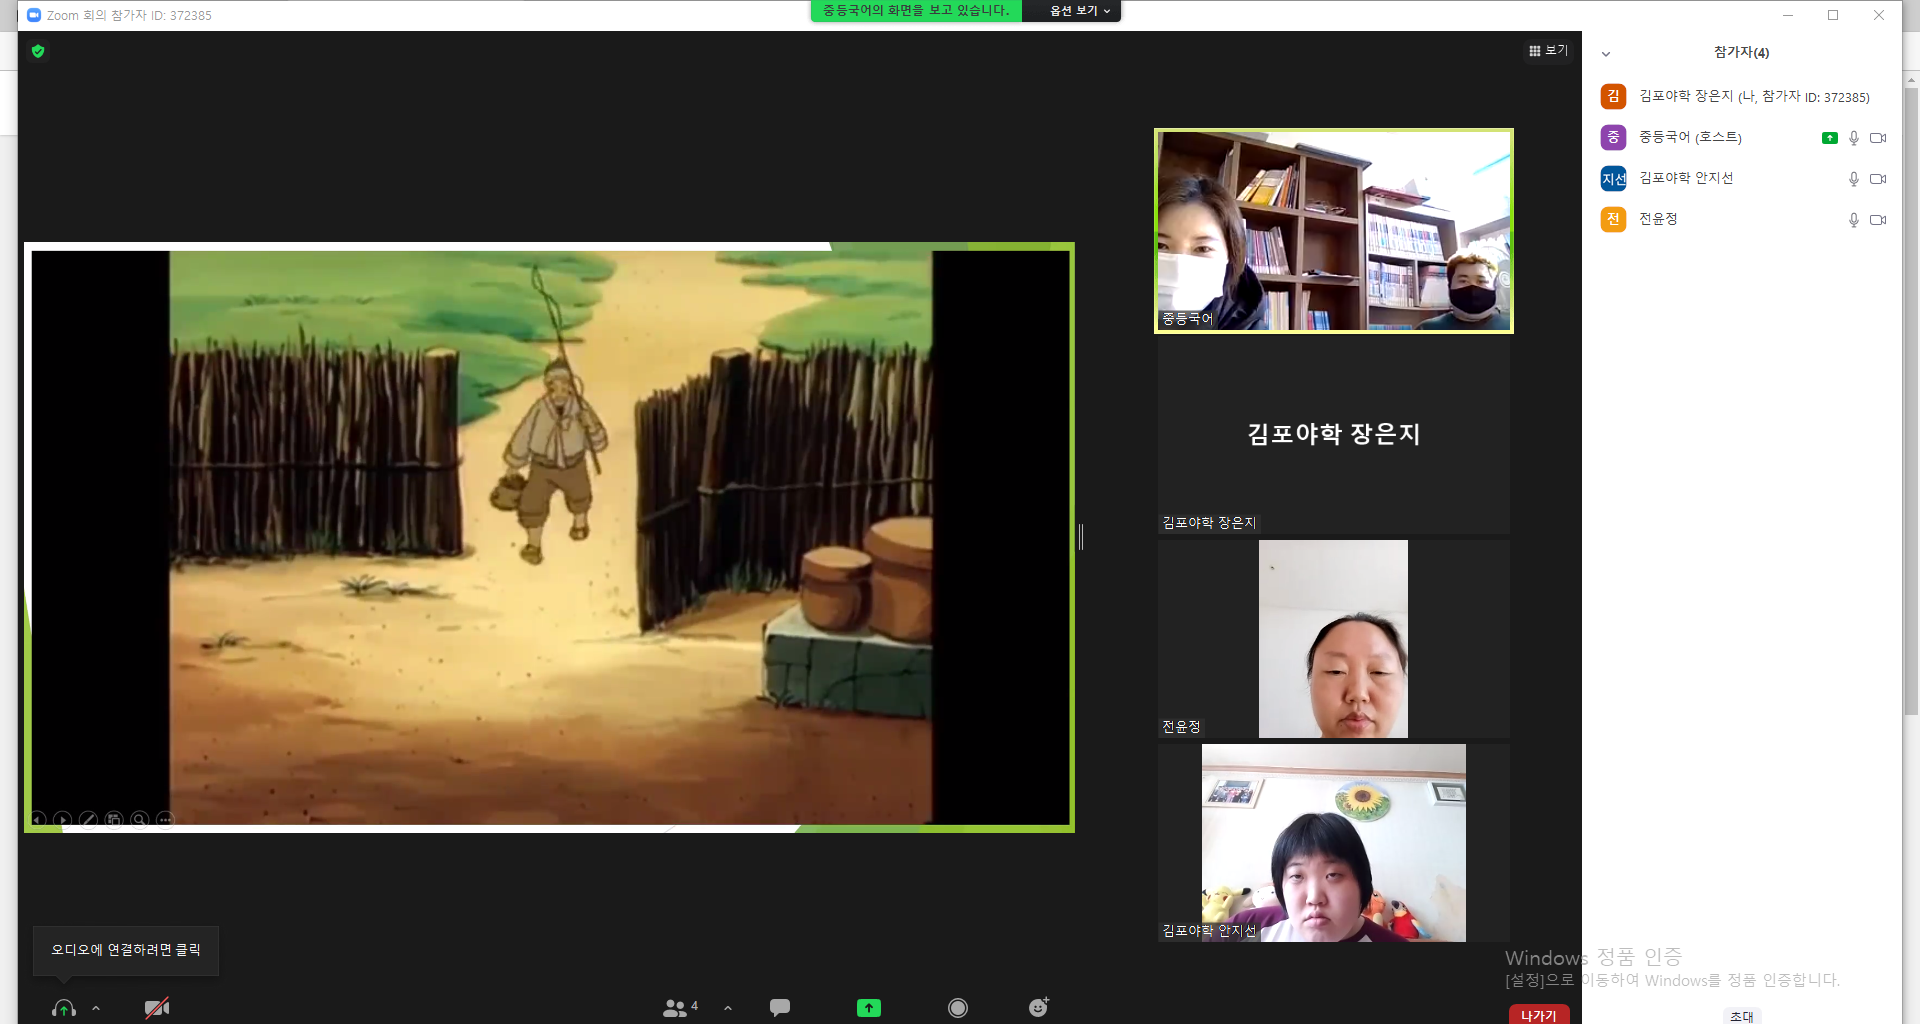Click camera icon on 김포야학 안지선 row

(1878, 179)
